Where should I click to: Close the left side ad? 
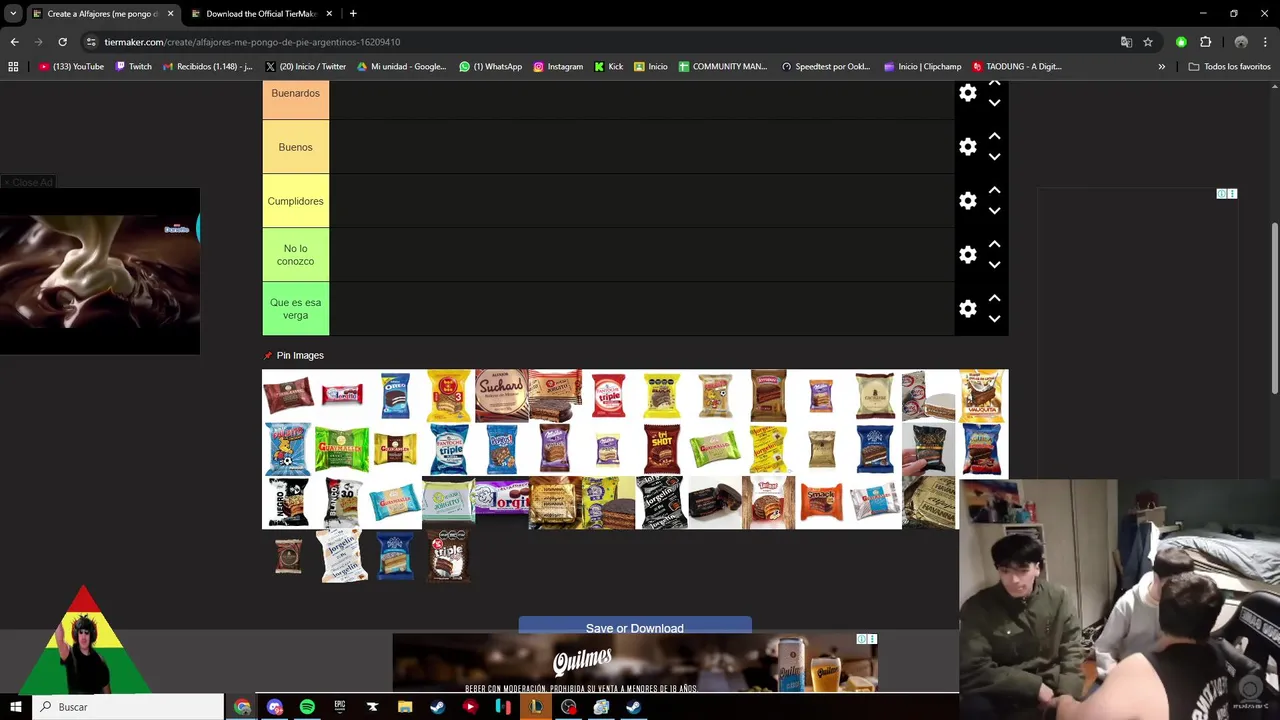(28, 182)
